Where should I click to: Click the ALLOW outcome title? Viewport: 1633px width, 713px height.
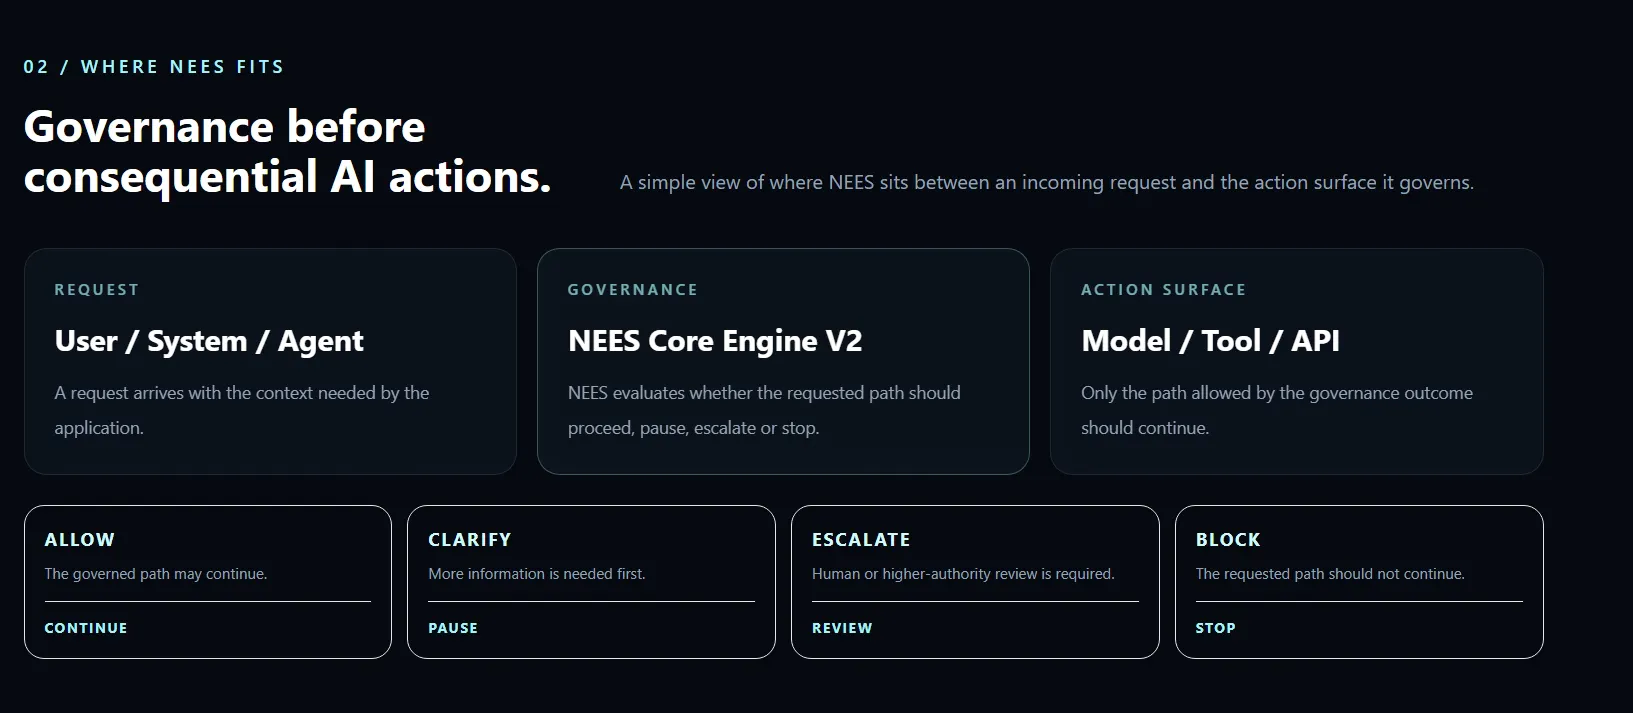pos(80,540)
